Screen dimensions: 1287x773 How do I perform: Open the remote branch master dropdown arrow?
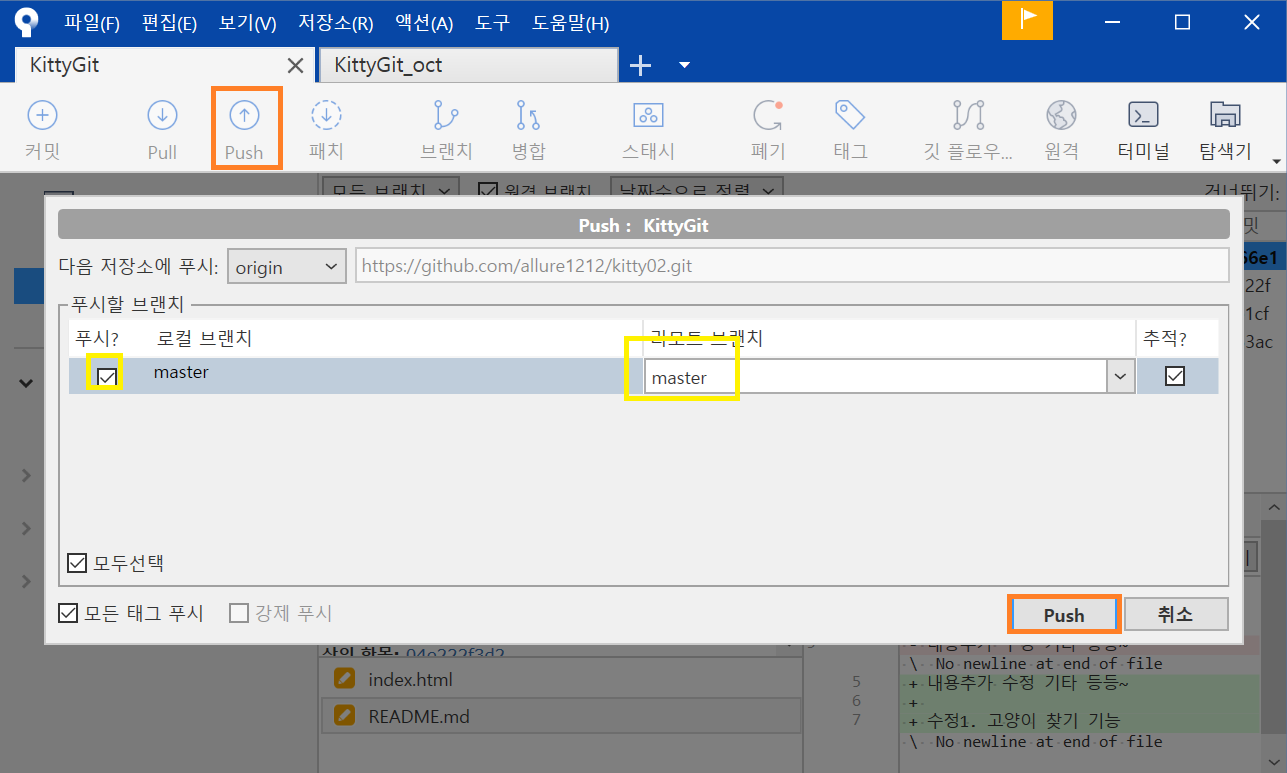(x=1120, y=377)
